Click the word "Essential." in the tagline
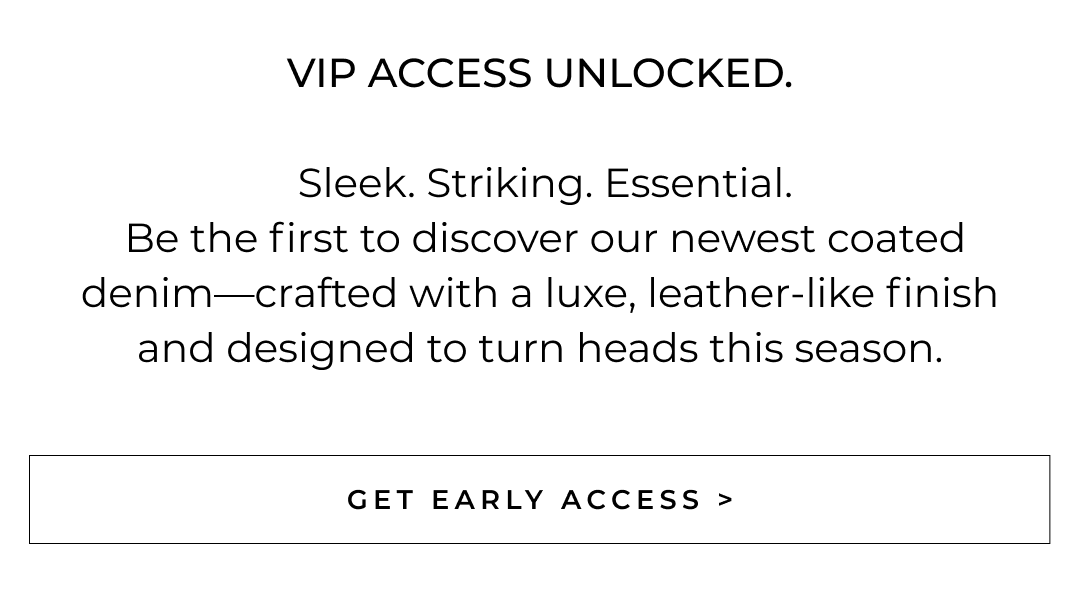The image size is (1080, 589). pos(698,183)
